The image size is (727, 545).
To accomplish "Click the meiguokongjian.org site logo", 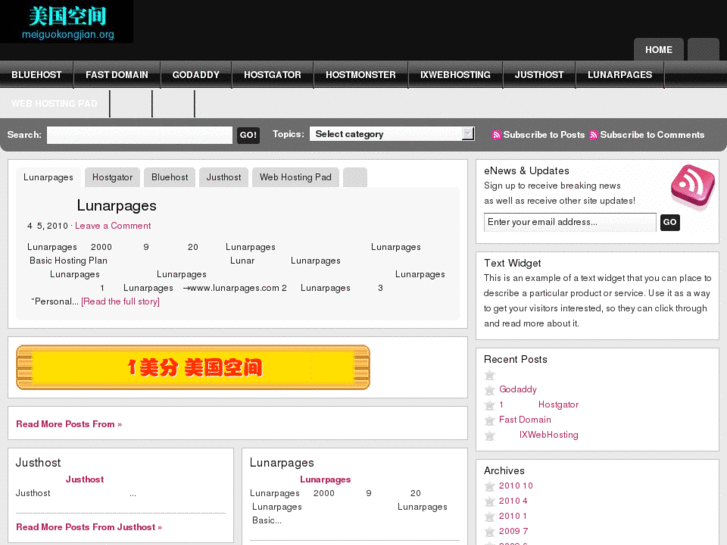I will tap(67, 22).
